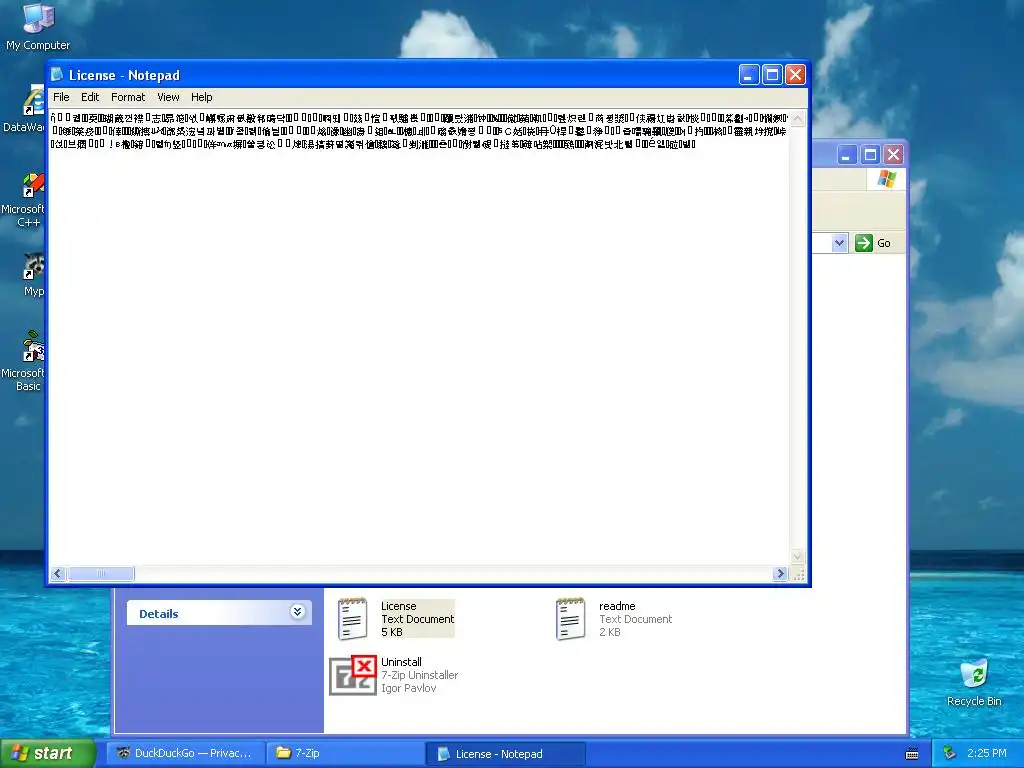Collapse the Details panel in 7-Zip folder
Image resolution: width=1024 pixels, height=768 pixels.
[x=297, y=612]
